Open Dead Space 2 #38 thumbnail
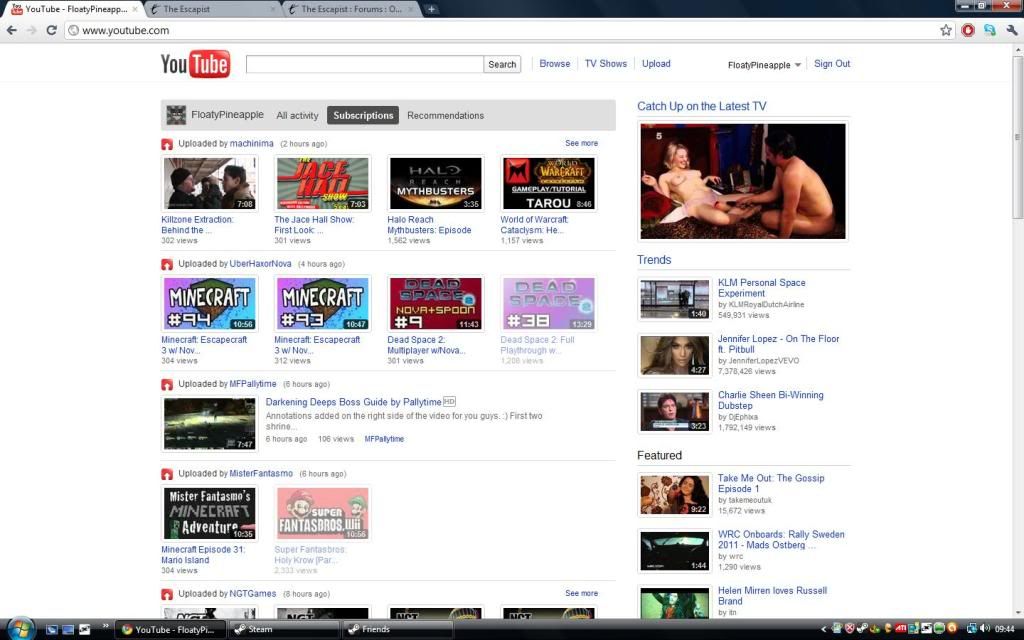This screenshot has height=640, width=1024. (548, 304)
